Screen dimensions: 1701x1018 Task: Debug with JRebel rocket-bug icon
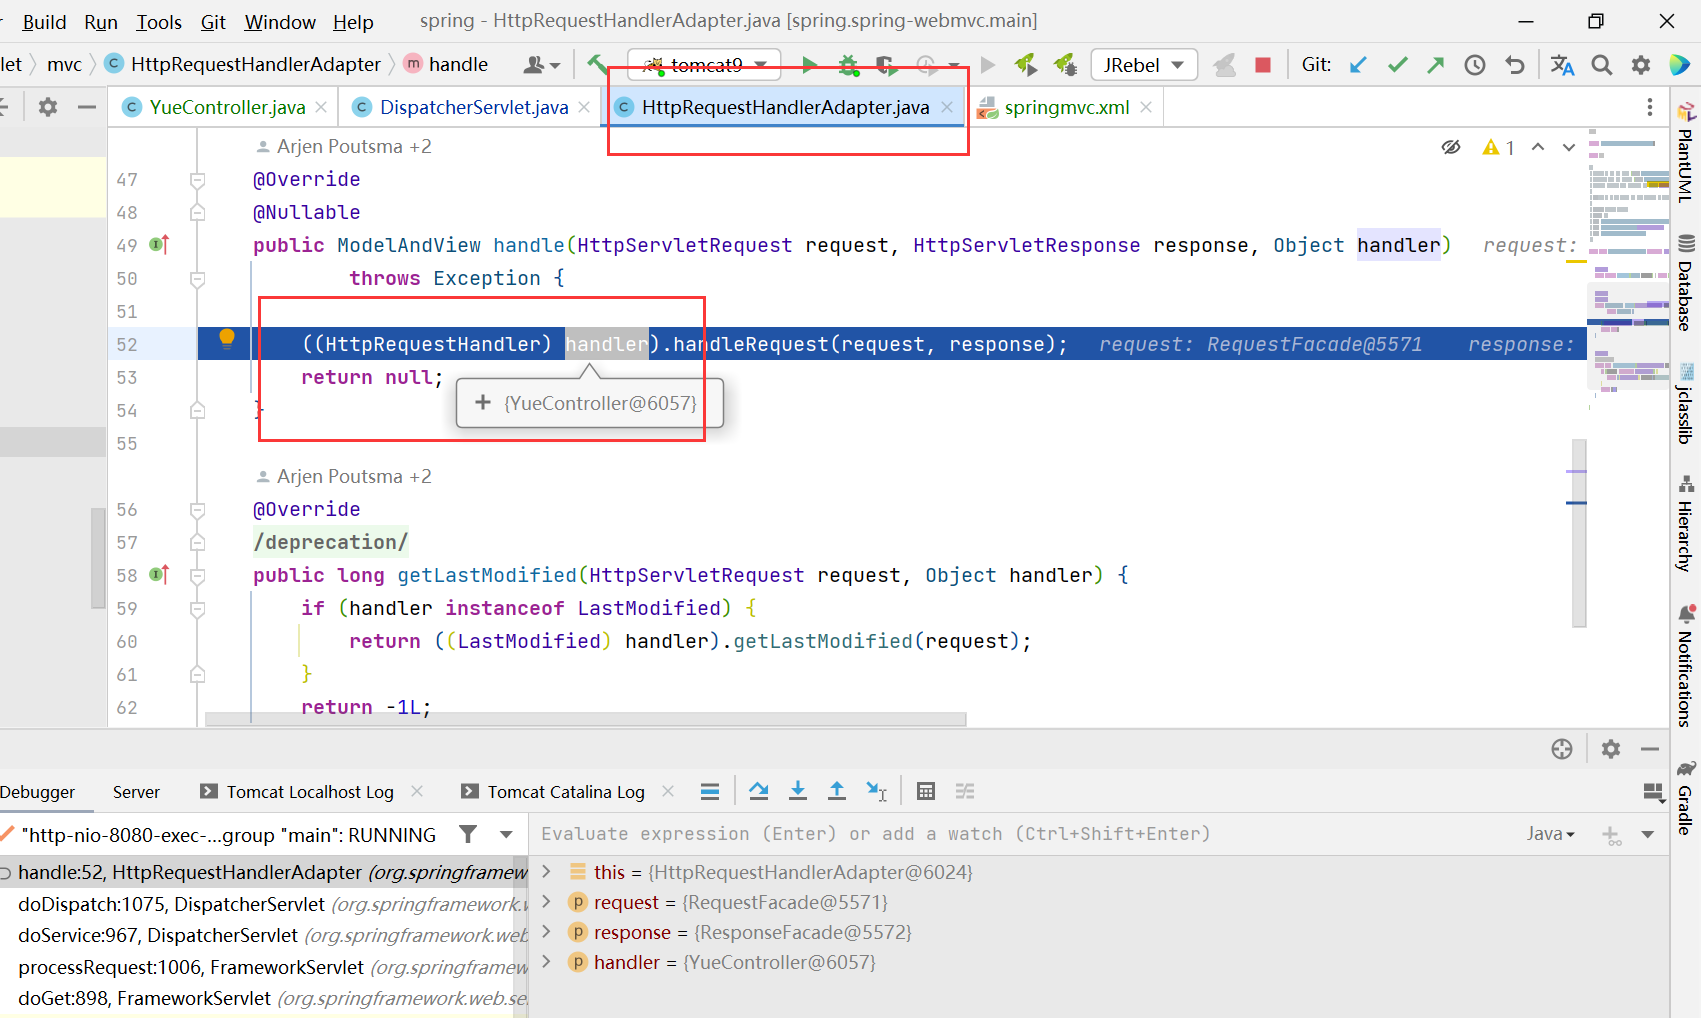coord(1066,65)
